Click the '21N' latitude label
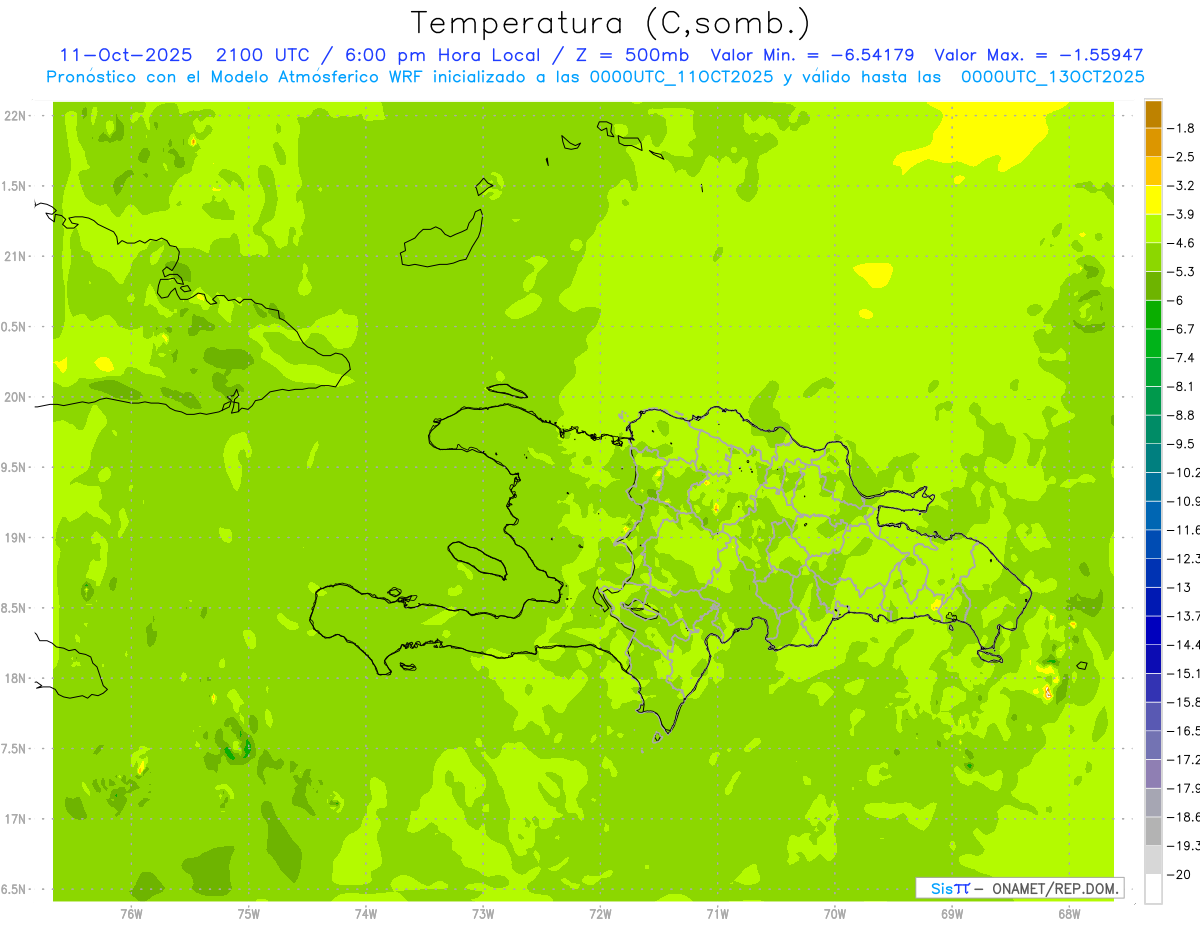 coord(15,256)
